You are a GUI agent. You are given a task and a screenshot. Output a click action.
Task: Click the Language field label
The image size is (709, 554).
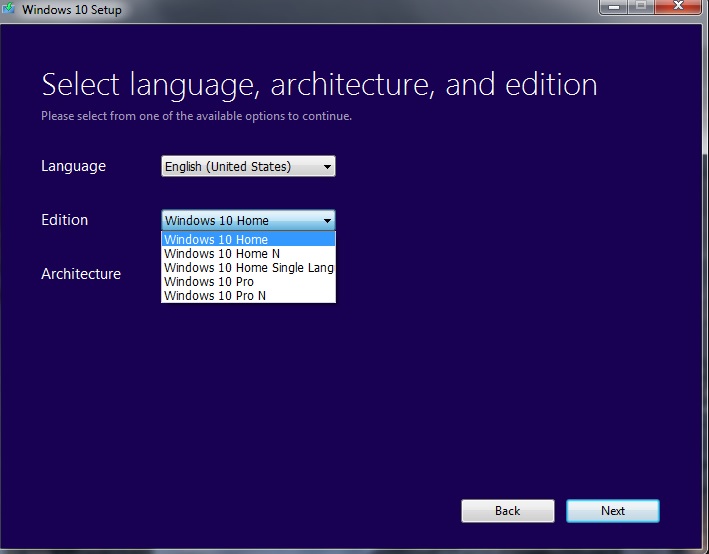pos(73,166)
